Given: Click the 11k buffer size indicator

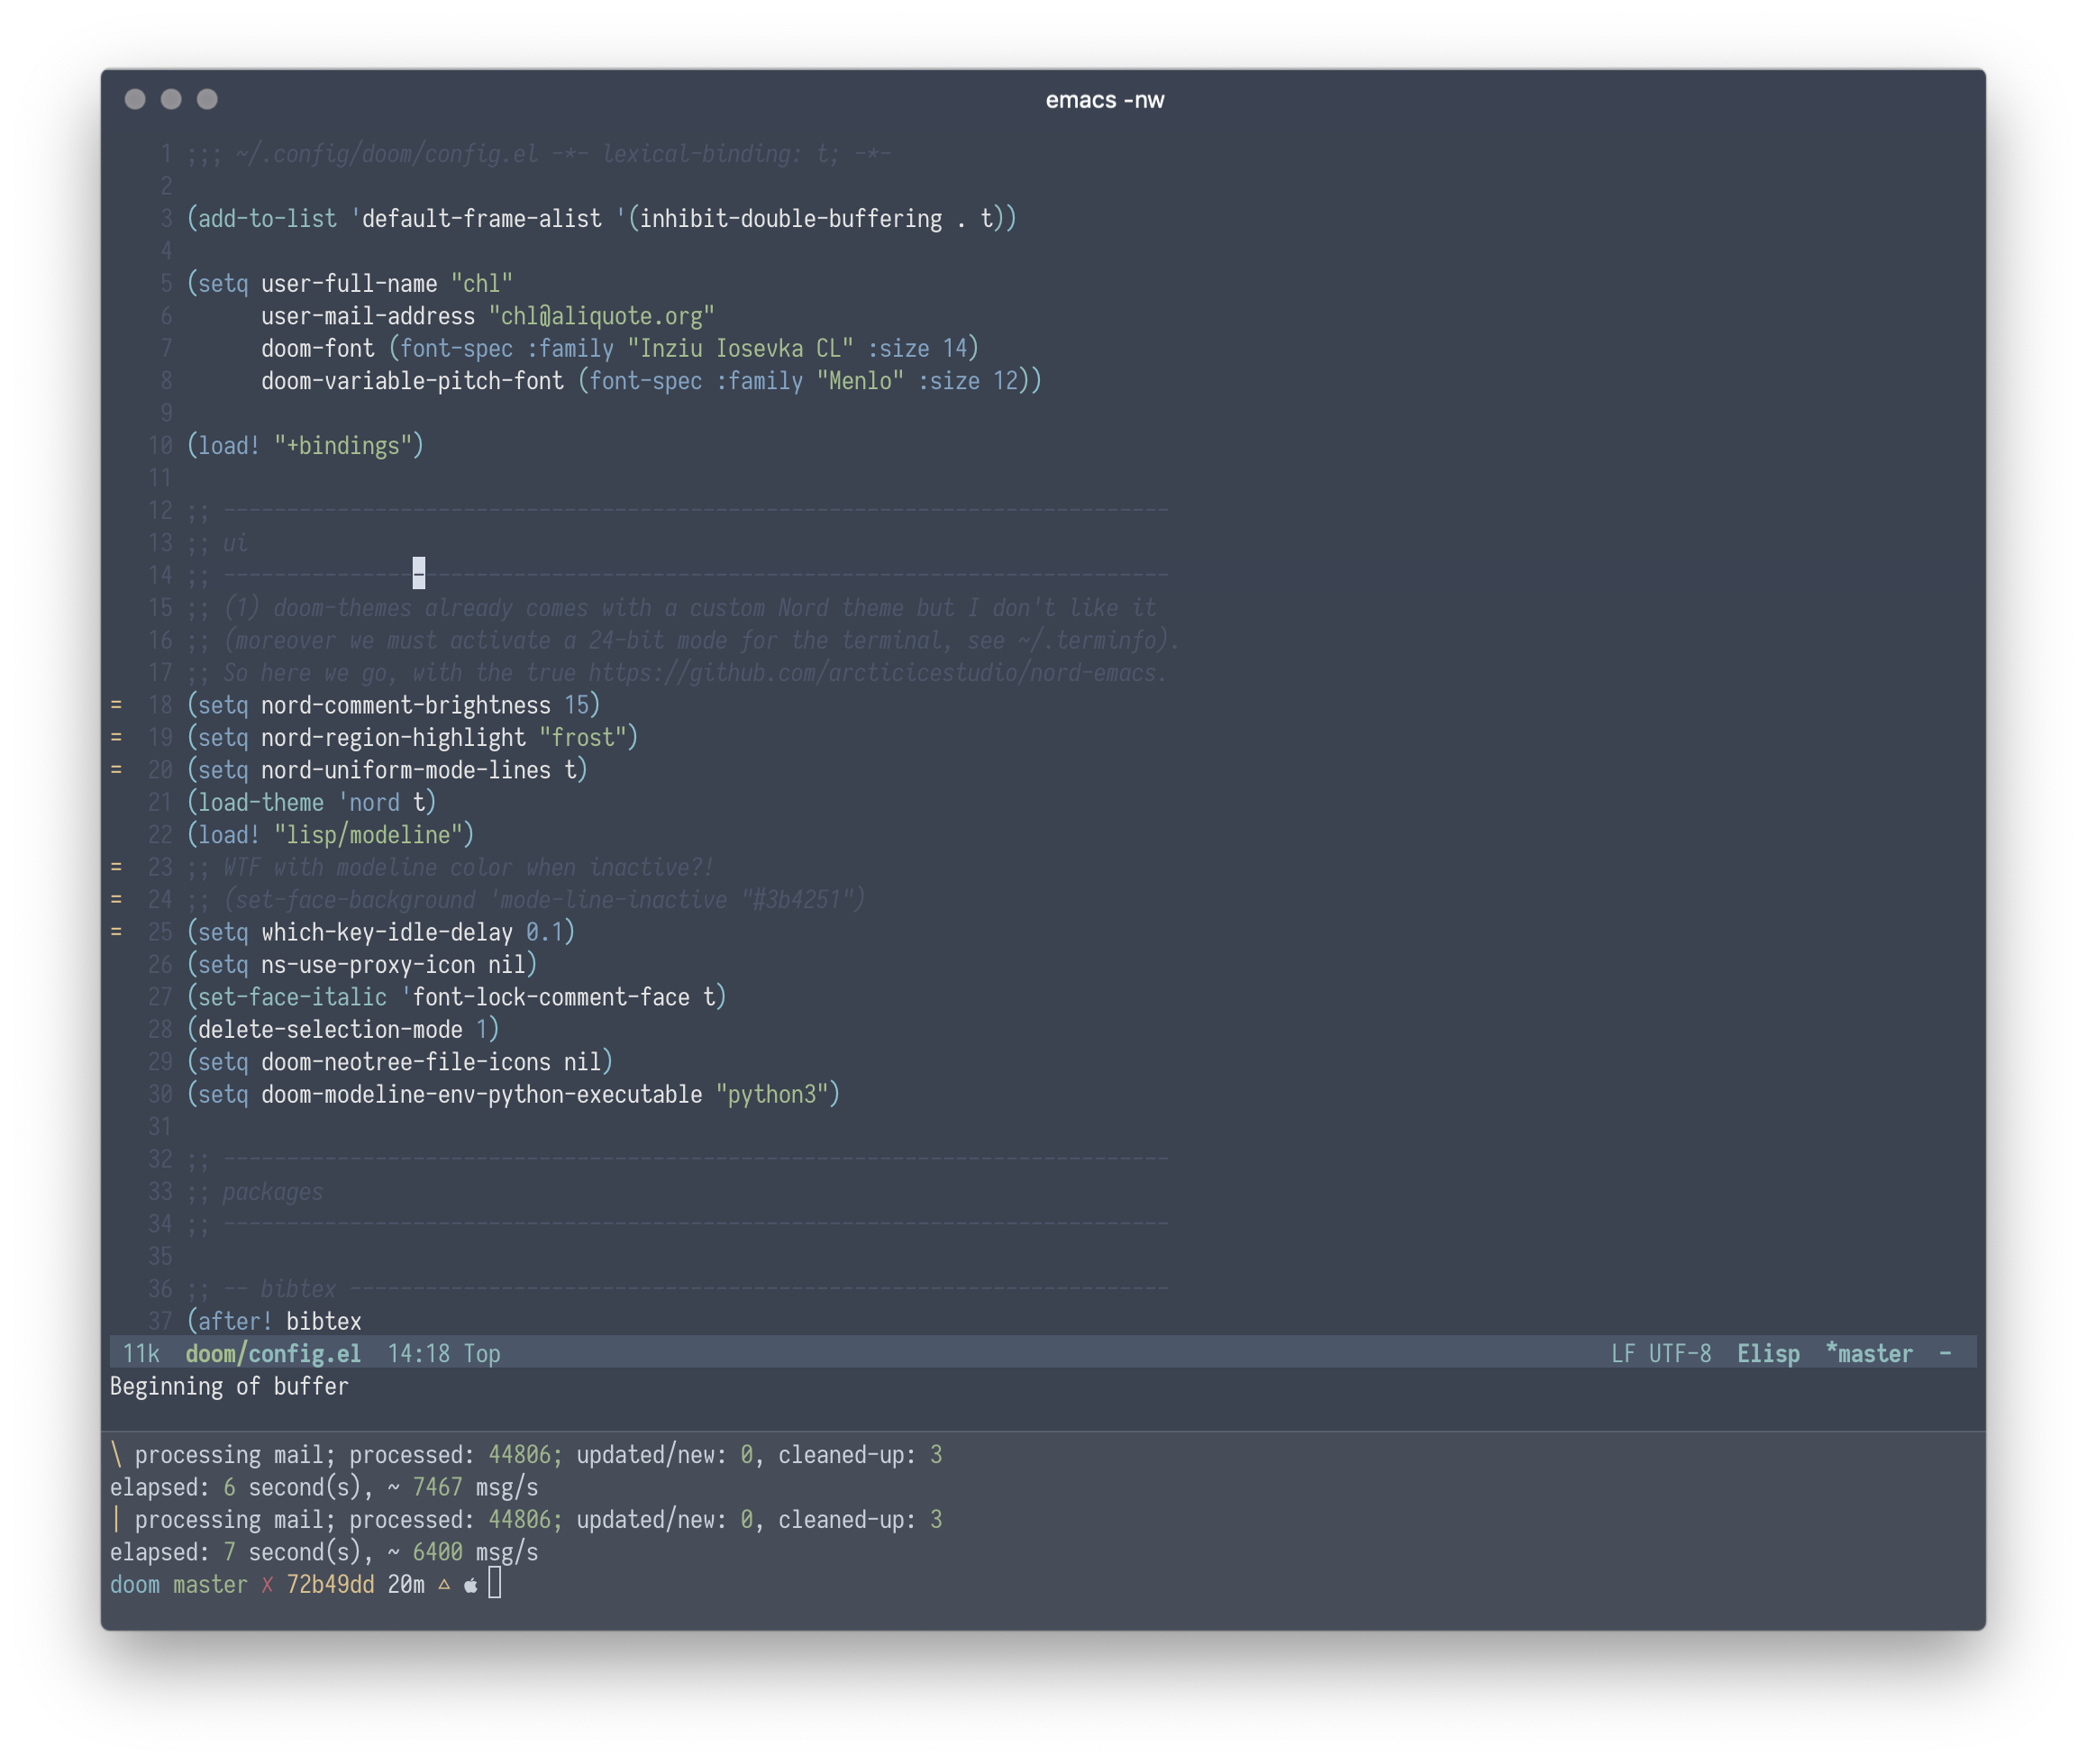Looking at the screenshot, I should 141,1354.
